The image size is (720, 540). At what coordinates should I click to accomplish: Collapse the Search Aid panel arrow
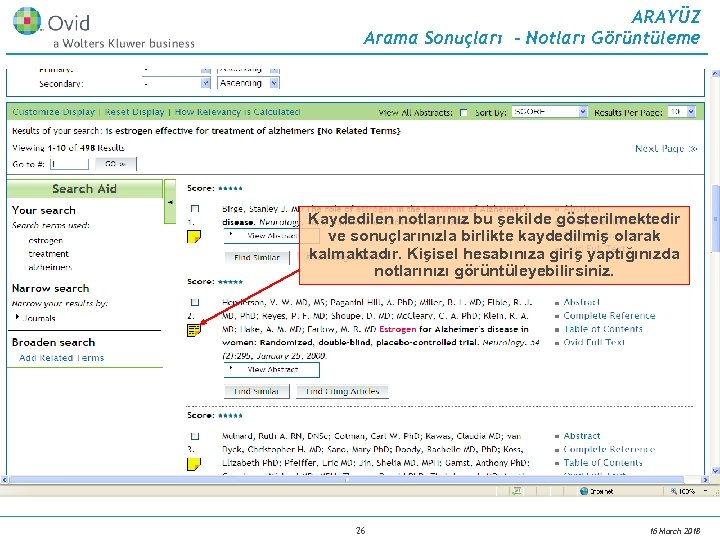[x=170, y=202]
